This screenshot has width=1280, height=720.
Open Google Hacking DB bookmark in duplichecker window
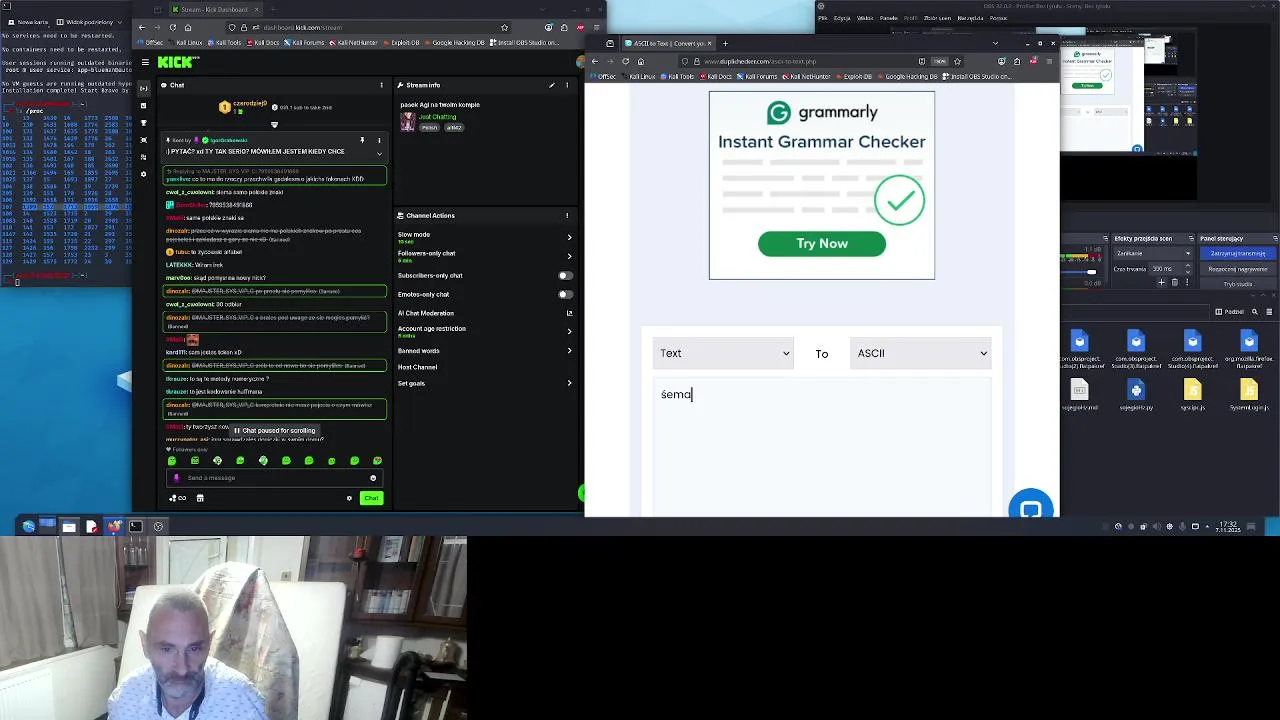[x=909, y=76]
